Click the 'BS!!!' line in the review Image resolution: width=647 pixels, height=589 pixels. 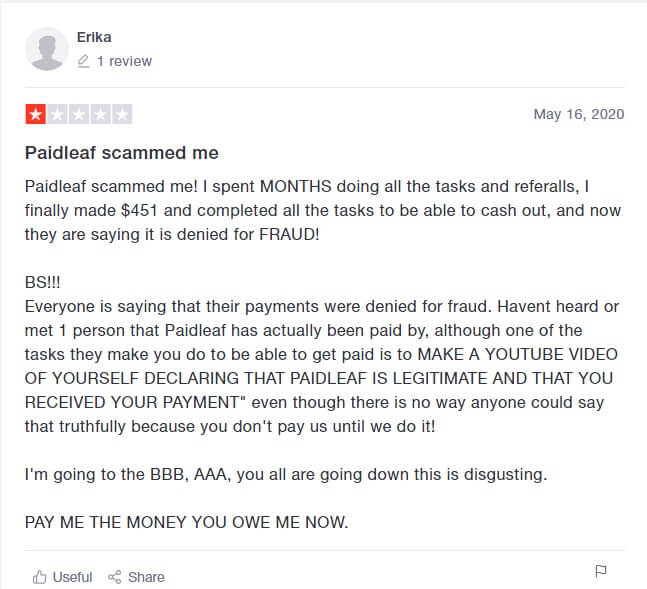point(43,282)
